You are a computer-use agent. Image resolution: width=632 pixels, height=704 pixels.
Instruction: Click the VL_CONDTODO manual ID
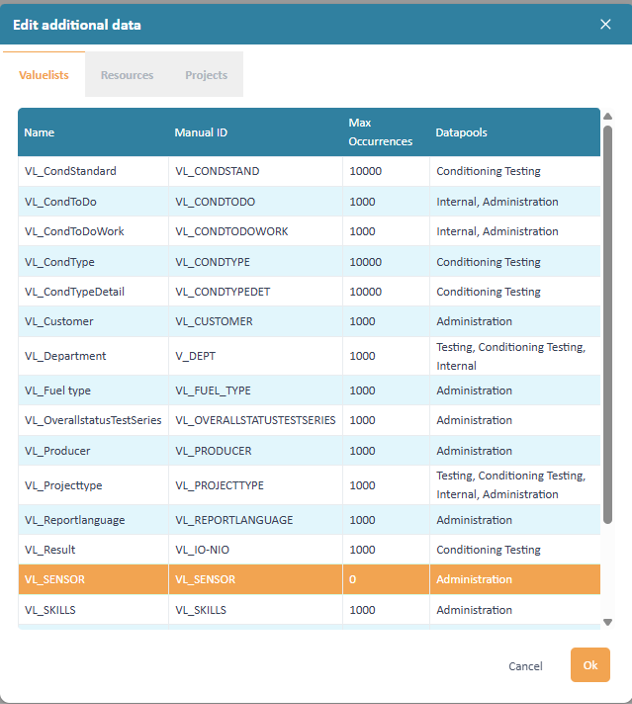coord(215,202)
